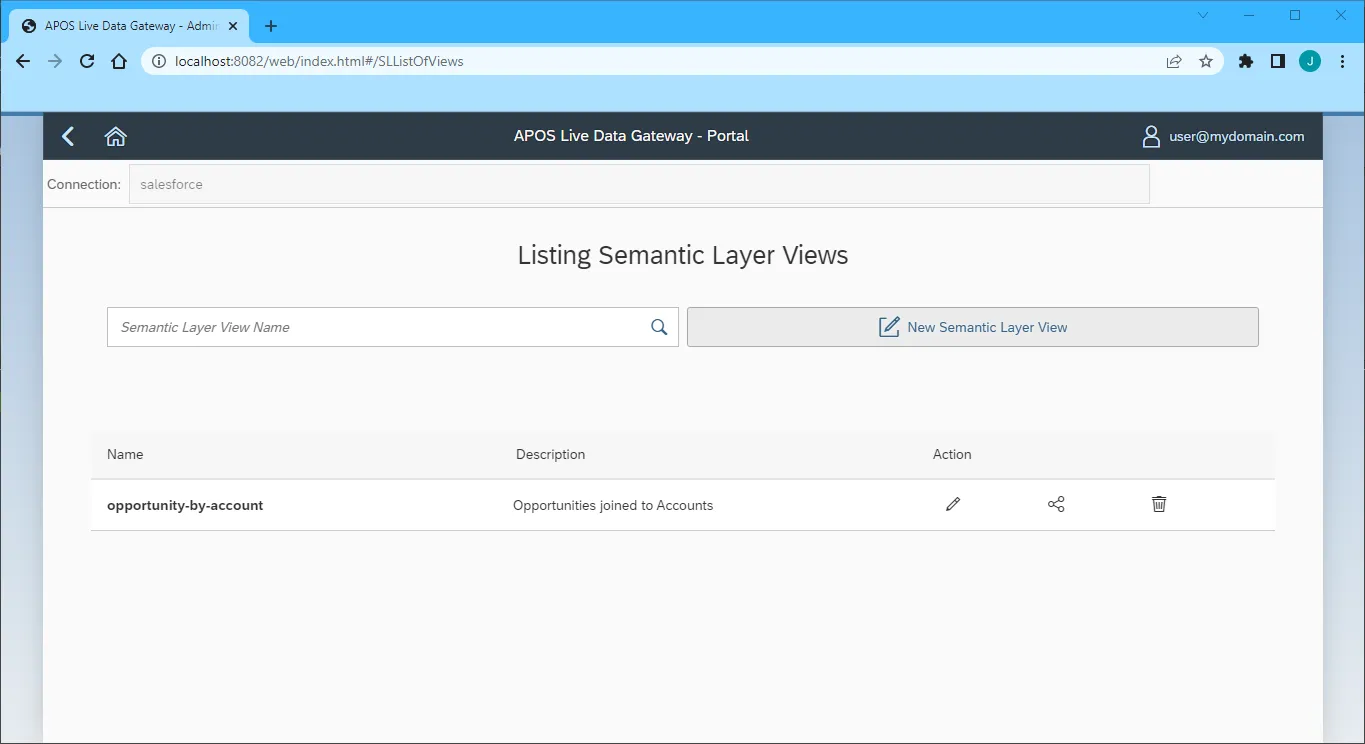Click the home icon in the portal header

click(x=115, y=136)
